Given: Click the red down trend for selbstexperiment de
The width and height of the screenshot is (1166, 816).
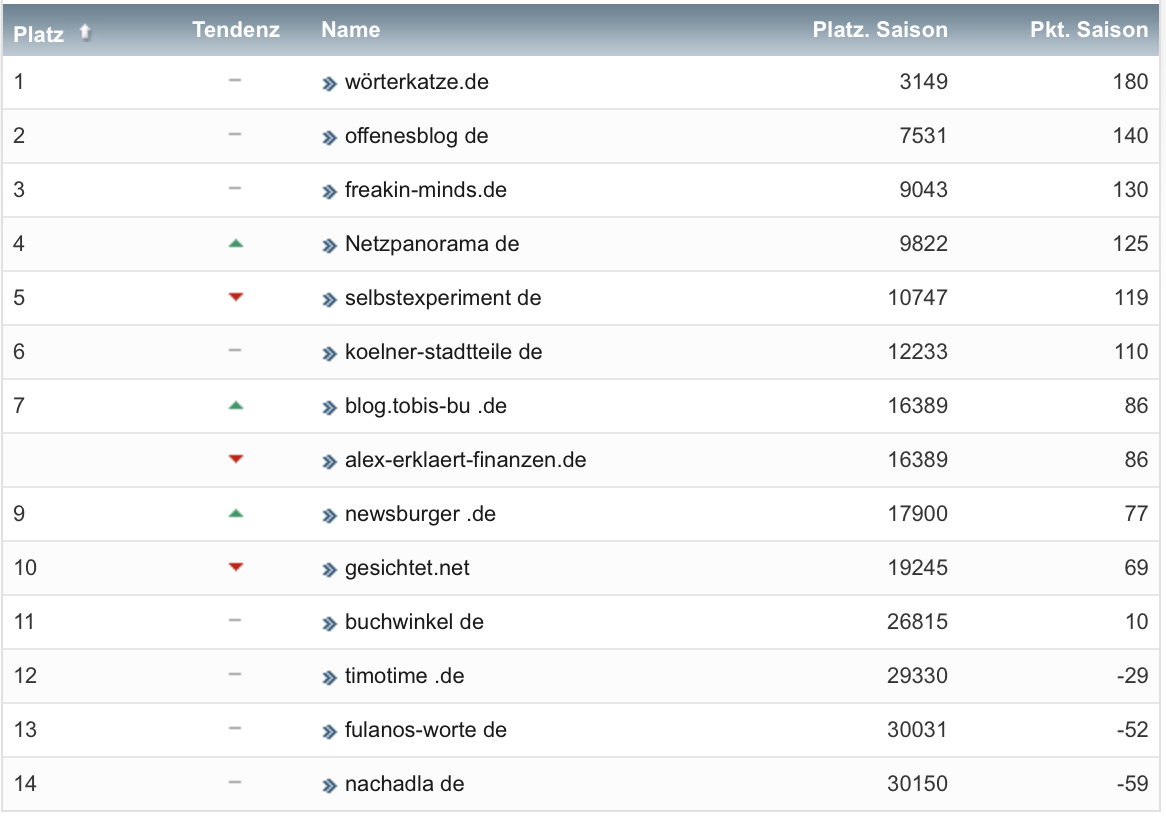Looking at the screenshot, I should tap(236, 297).
